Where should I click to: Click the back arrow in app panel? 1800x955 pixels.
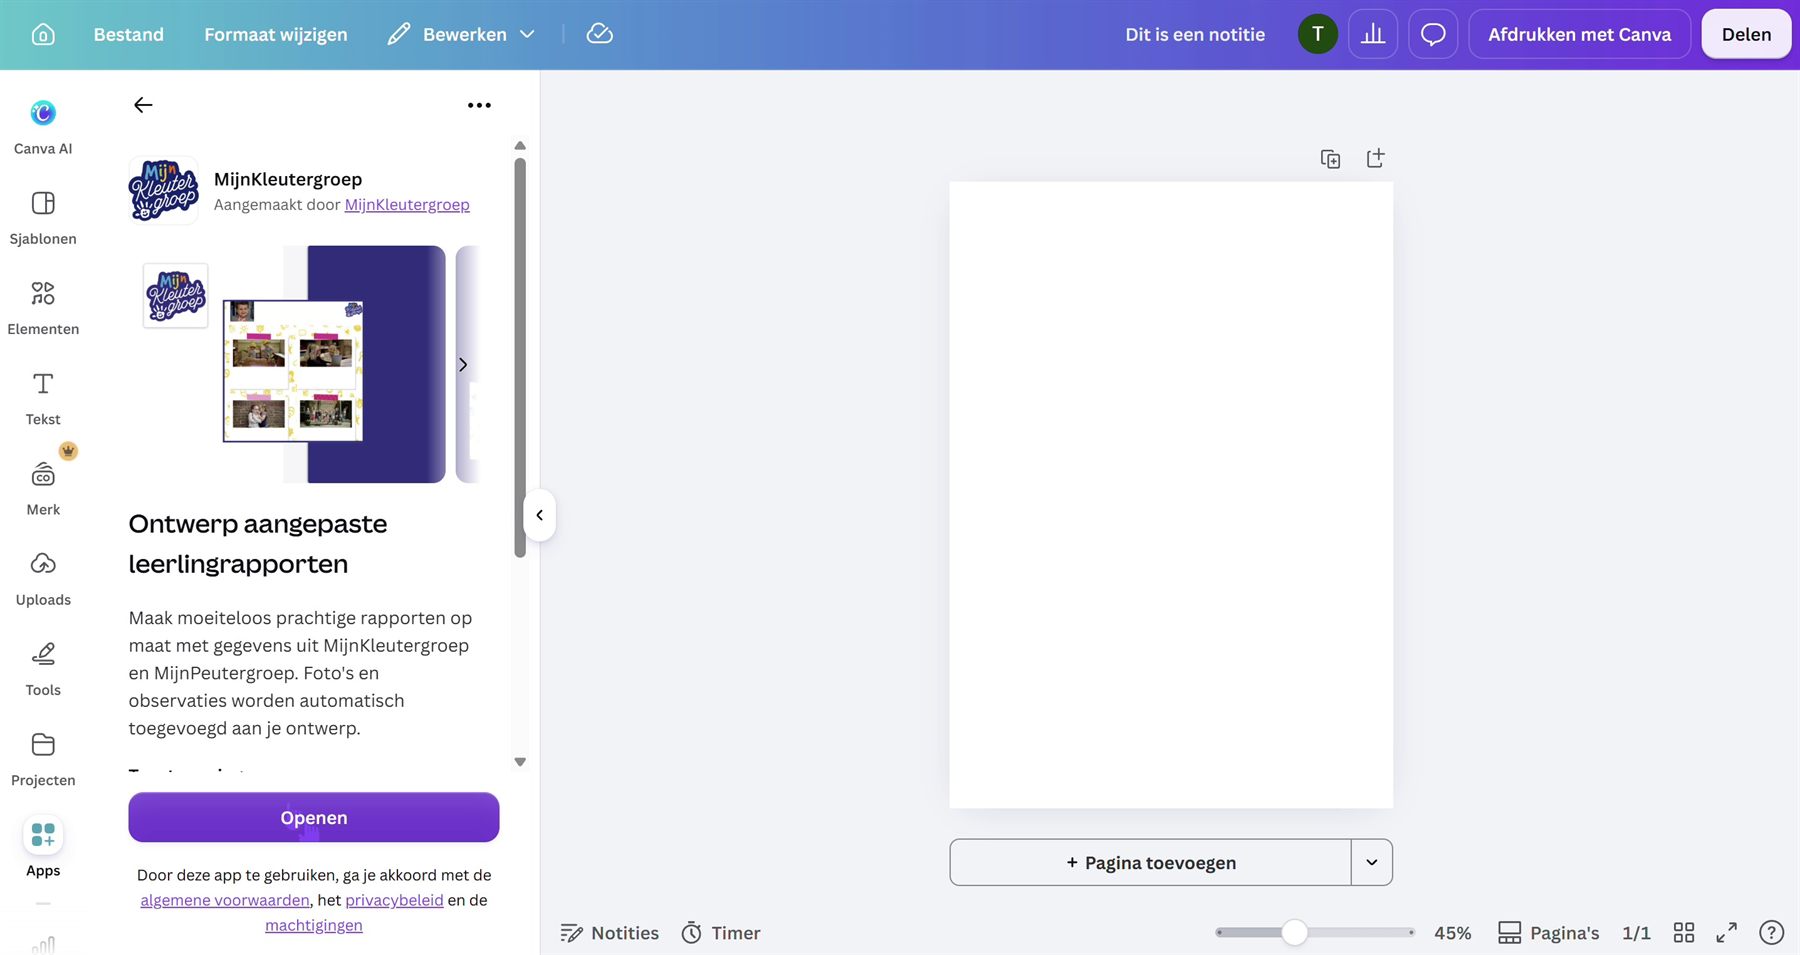(143, 105)
